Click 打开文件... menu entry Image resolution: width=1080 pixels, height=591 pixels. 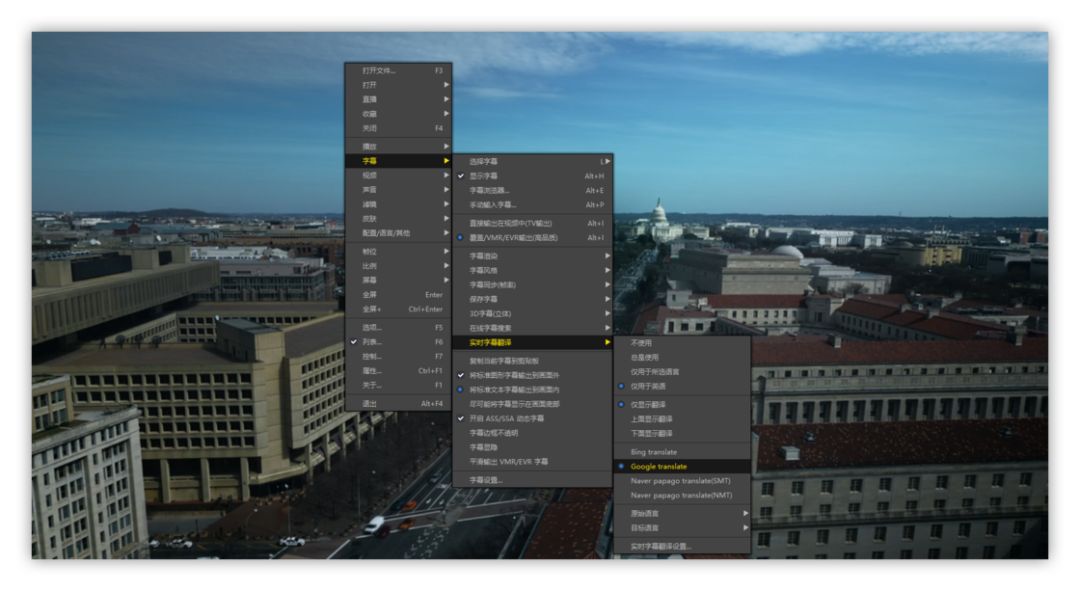tap(379, 71)
